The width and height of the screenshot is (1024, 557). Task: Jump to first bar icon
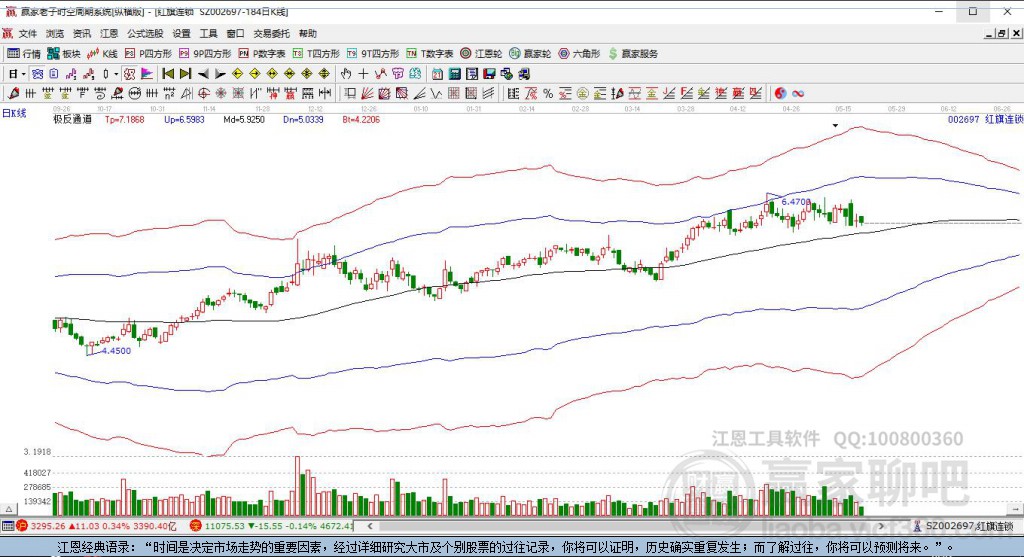(x=168, y=74)
